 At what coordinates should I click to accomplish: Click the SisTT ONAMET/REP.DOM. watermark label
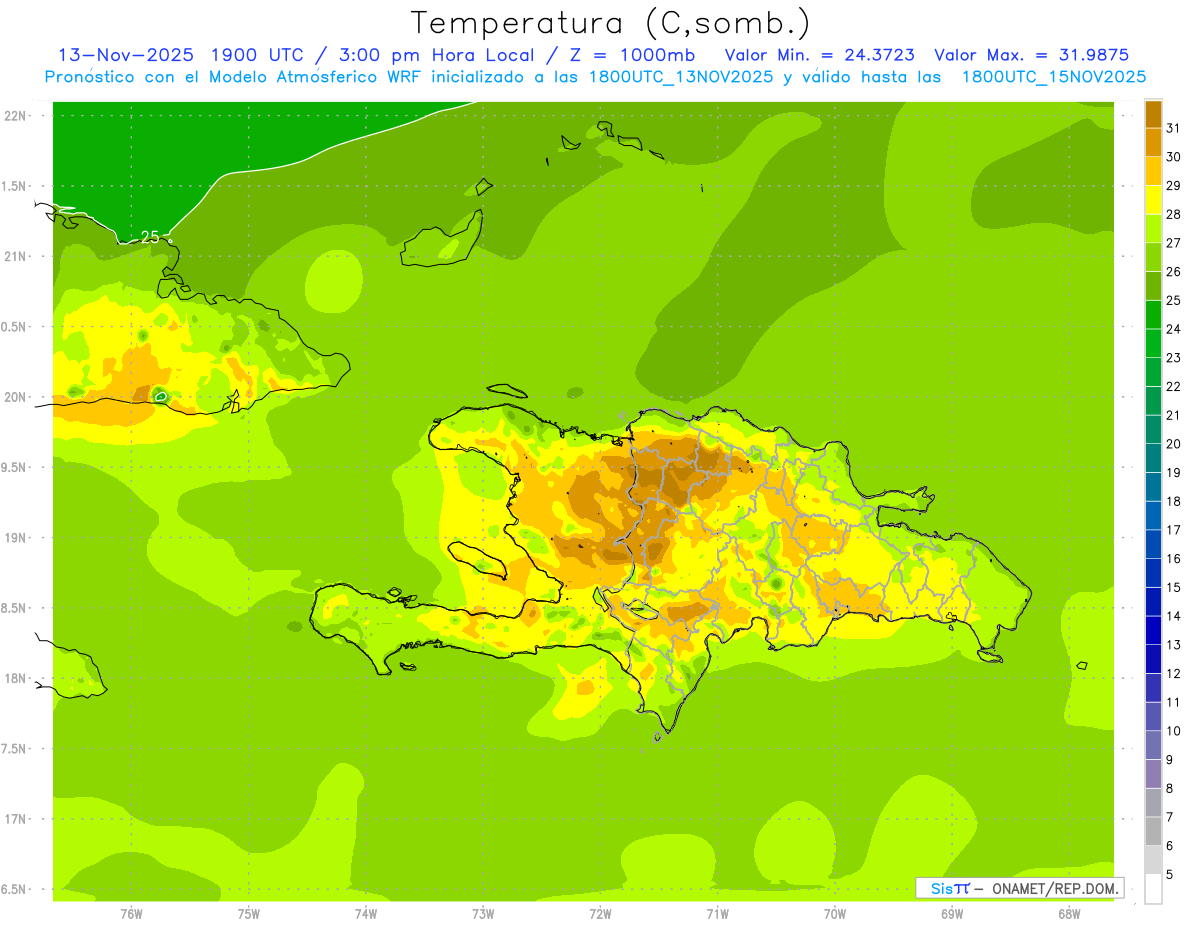click(x=1019, y=887)
